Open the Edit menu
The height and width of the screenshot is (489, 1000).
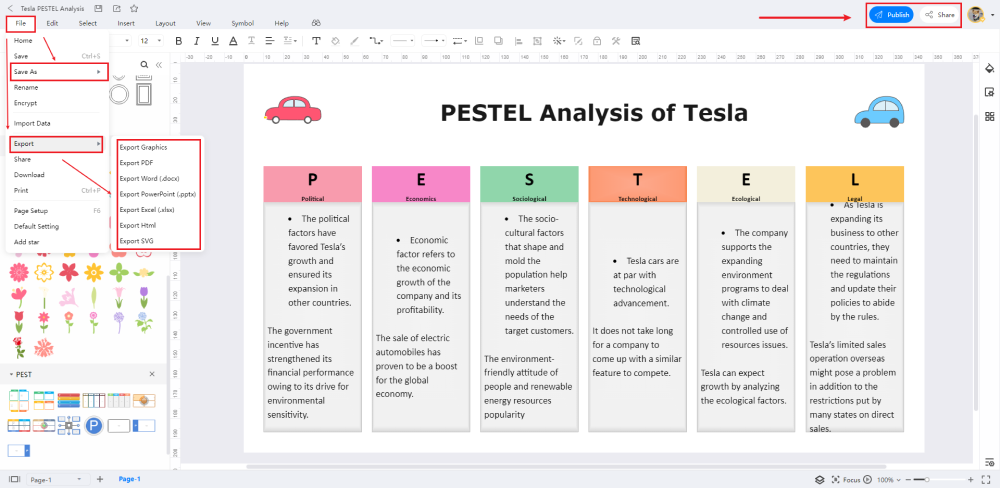[x=52, y=24]
